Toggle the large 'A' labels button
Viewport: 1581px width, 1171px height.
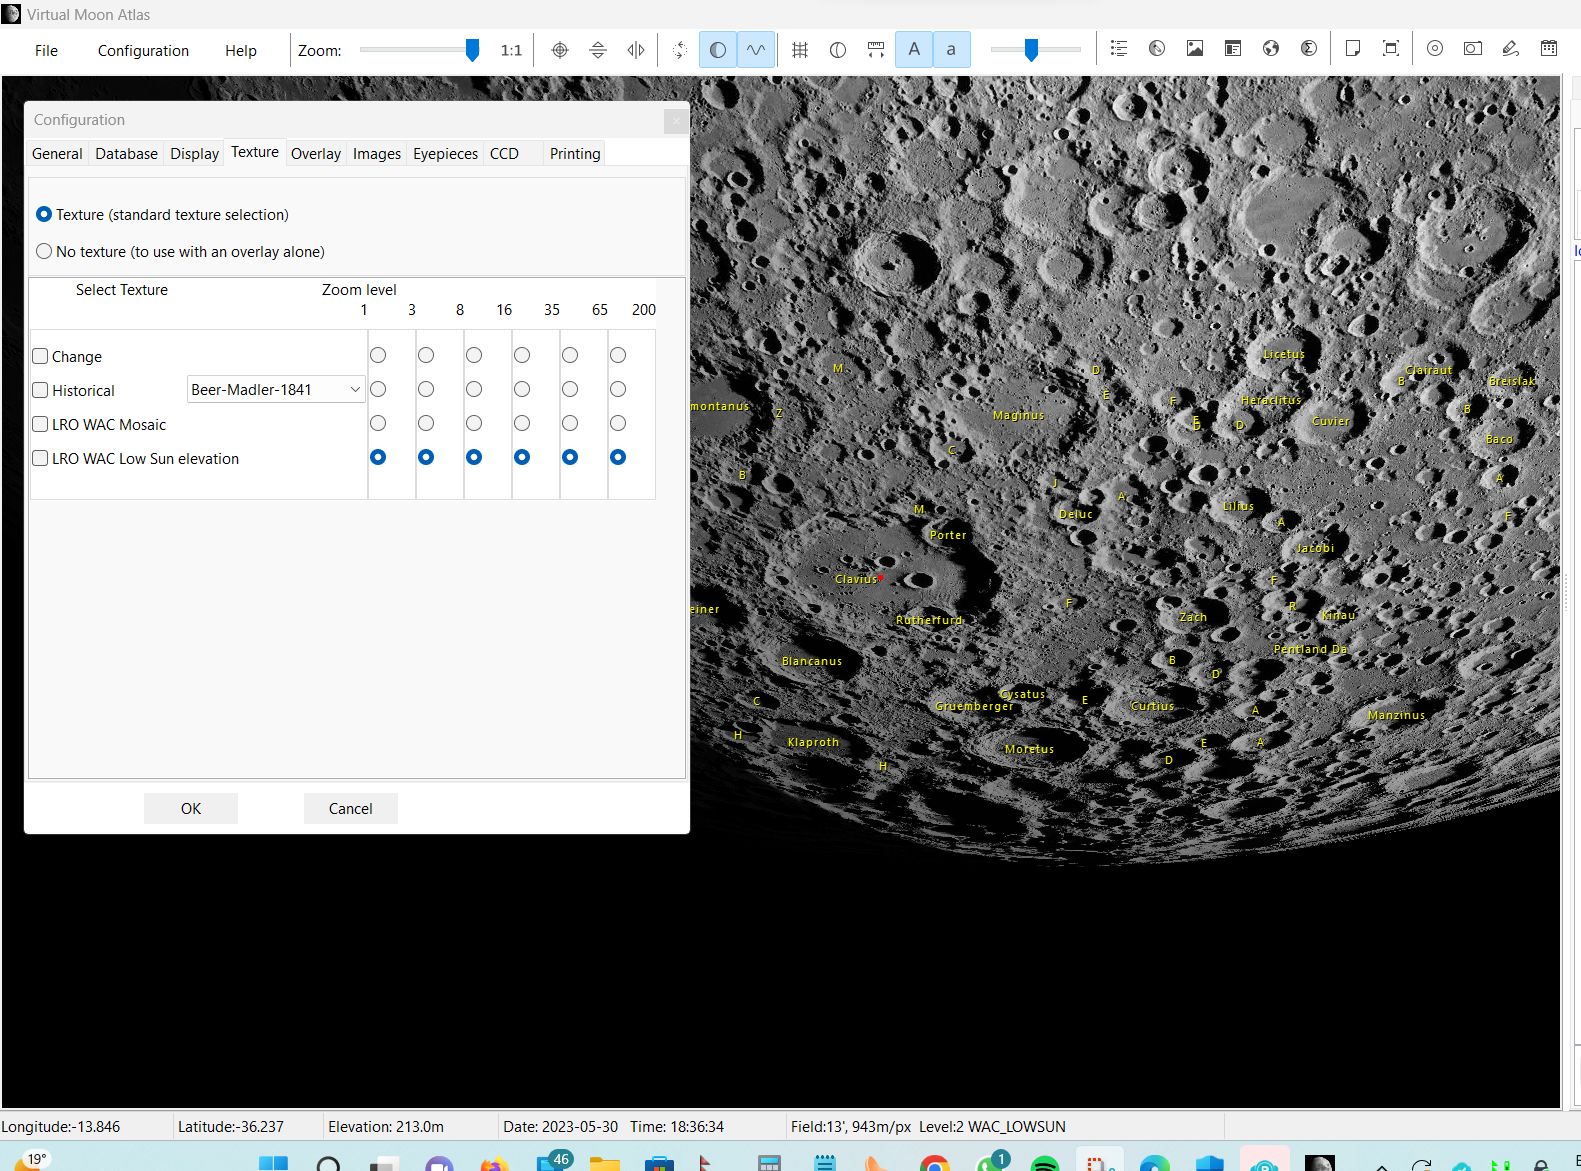tap(914, 49)
